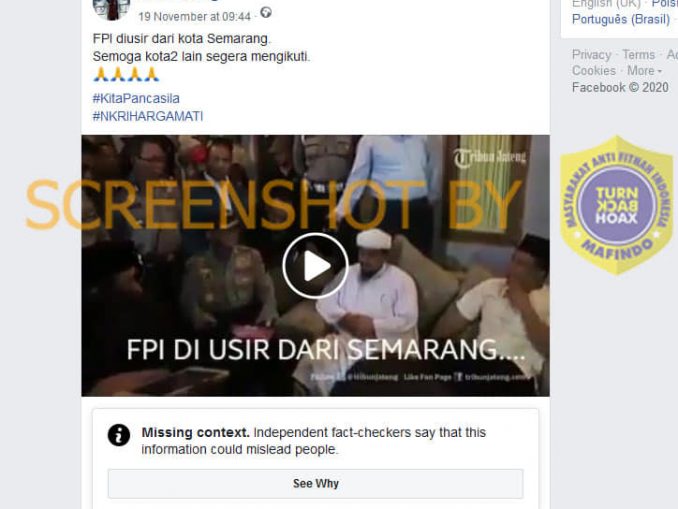
Task: Click the globe public-privacy icon
Action: click(266, 13)
